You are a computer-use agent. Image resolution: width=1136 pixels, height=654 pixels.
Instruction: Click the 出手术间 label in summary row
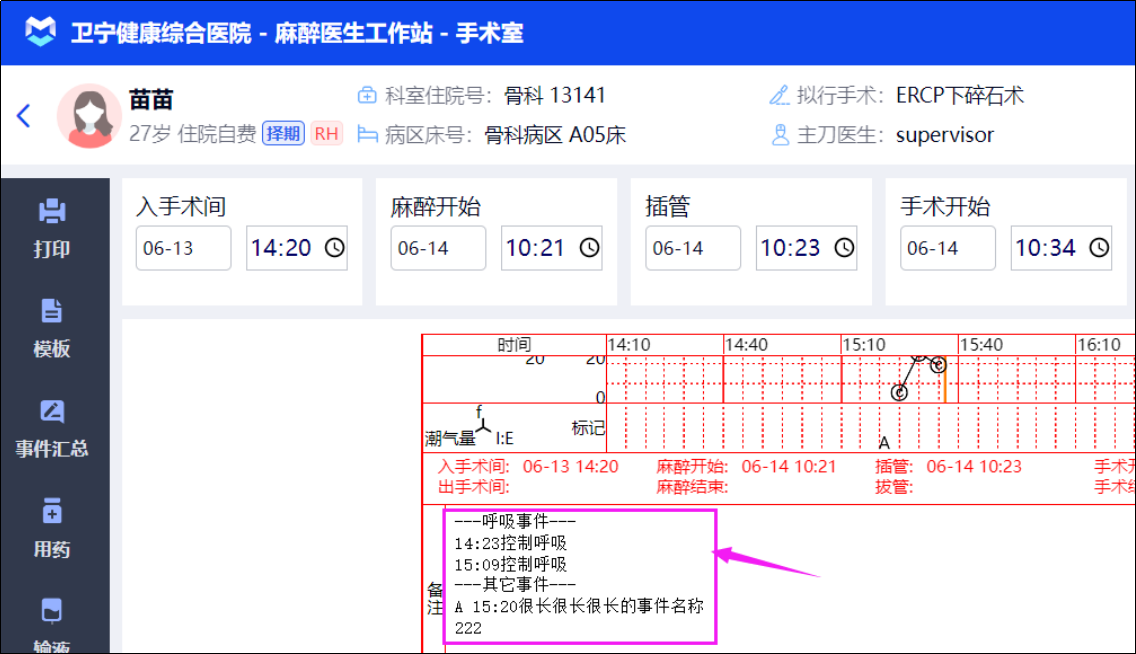[474, 487]
